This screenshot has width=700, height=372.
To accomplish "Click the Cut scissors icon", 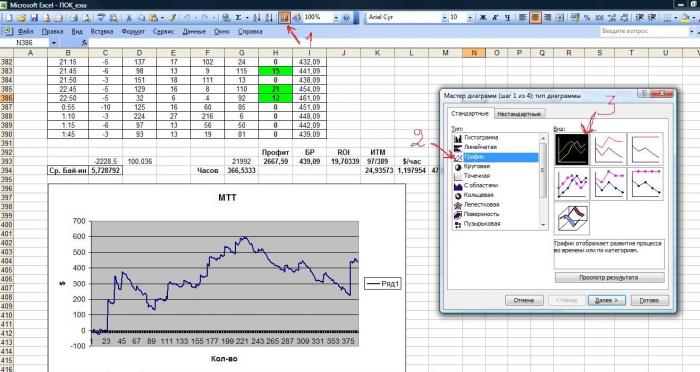I will click(x=129, y=18).
